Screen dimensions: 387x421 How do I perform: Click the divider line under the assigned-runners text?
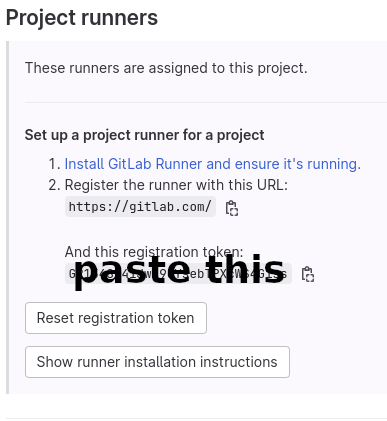click(x=206, y=103)
